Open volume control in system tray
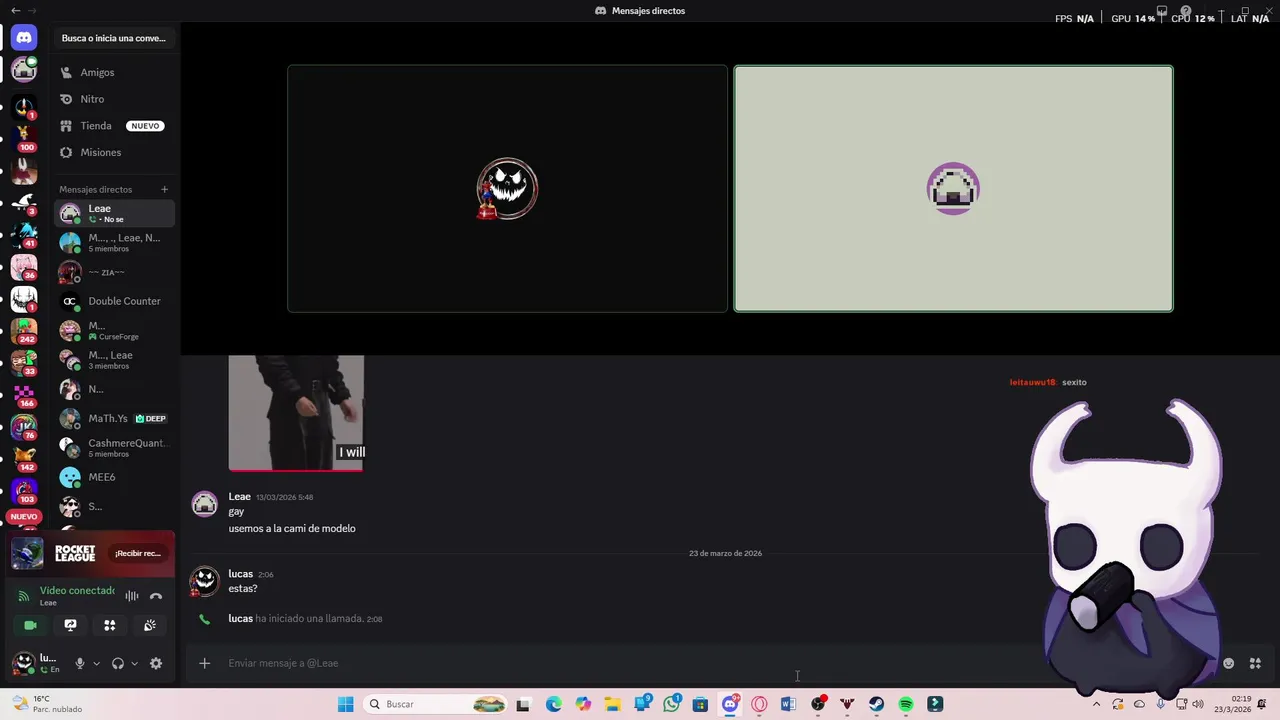Screen dimensions: 1280x720 coord(1198,704)
